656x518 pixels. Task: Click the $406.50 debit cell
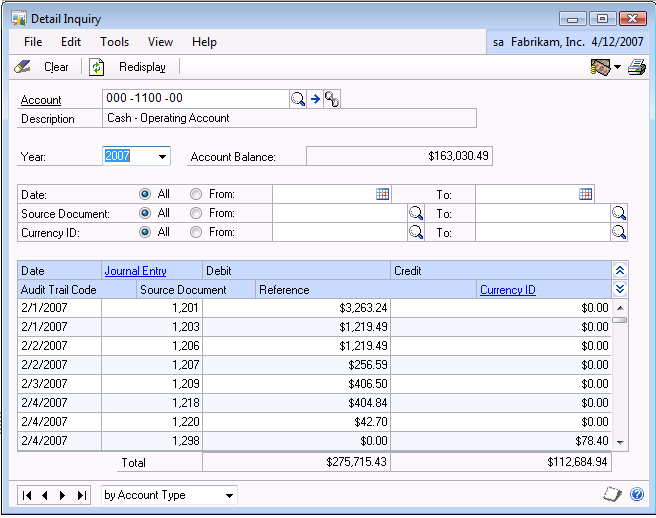coord(296,384)
